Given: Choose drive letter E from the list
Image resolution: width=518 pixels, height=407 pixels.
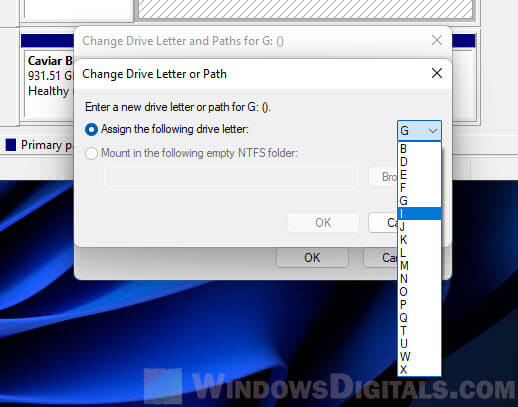Looking at the screenshot, I should 419,175.
